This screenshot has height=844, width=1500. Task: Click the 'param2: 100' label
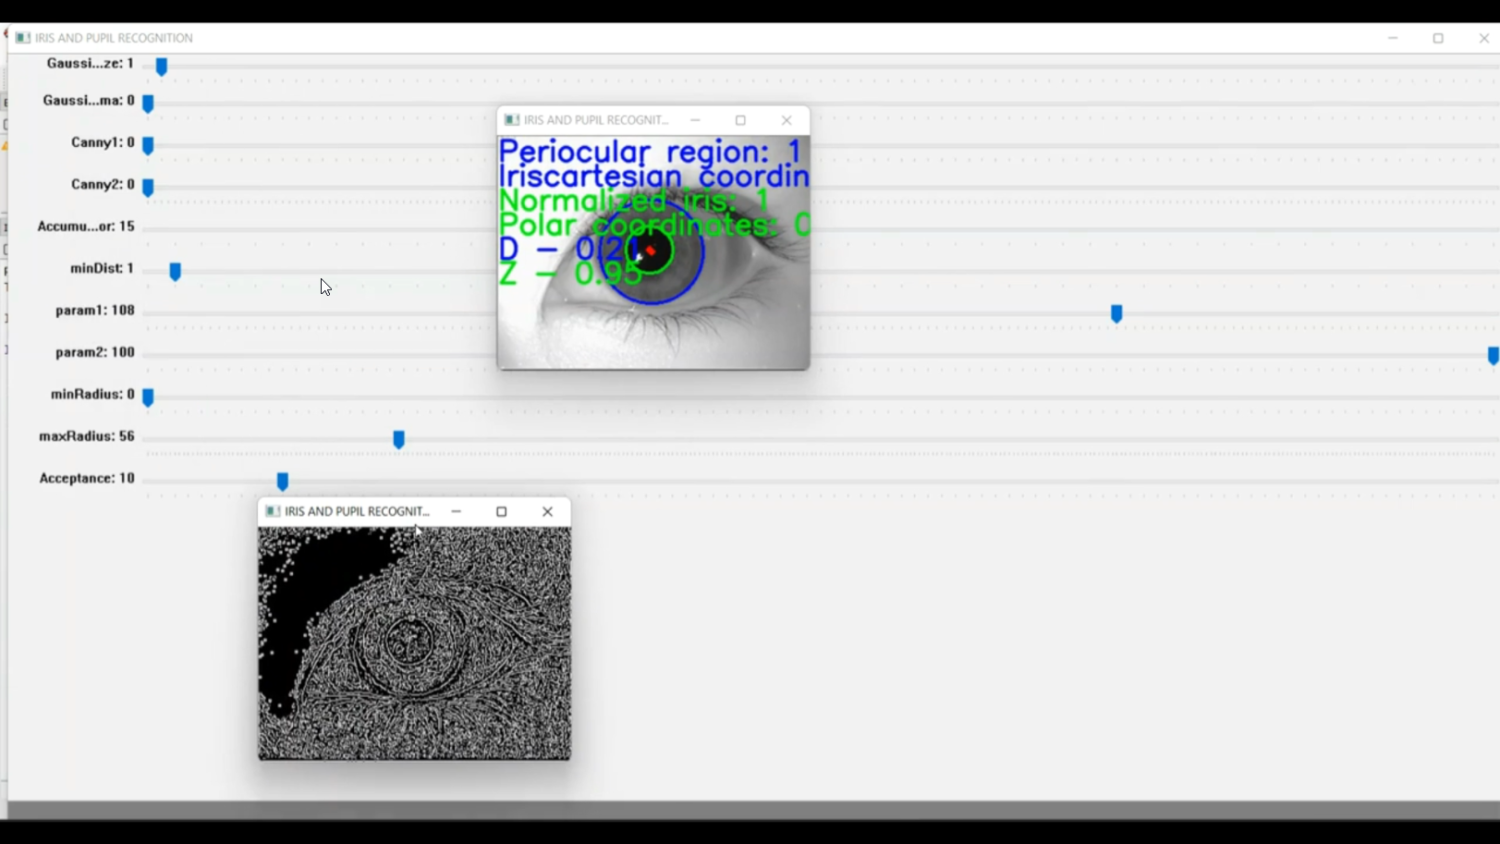[x=95, y=352]
